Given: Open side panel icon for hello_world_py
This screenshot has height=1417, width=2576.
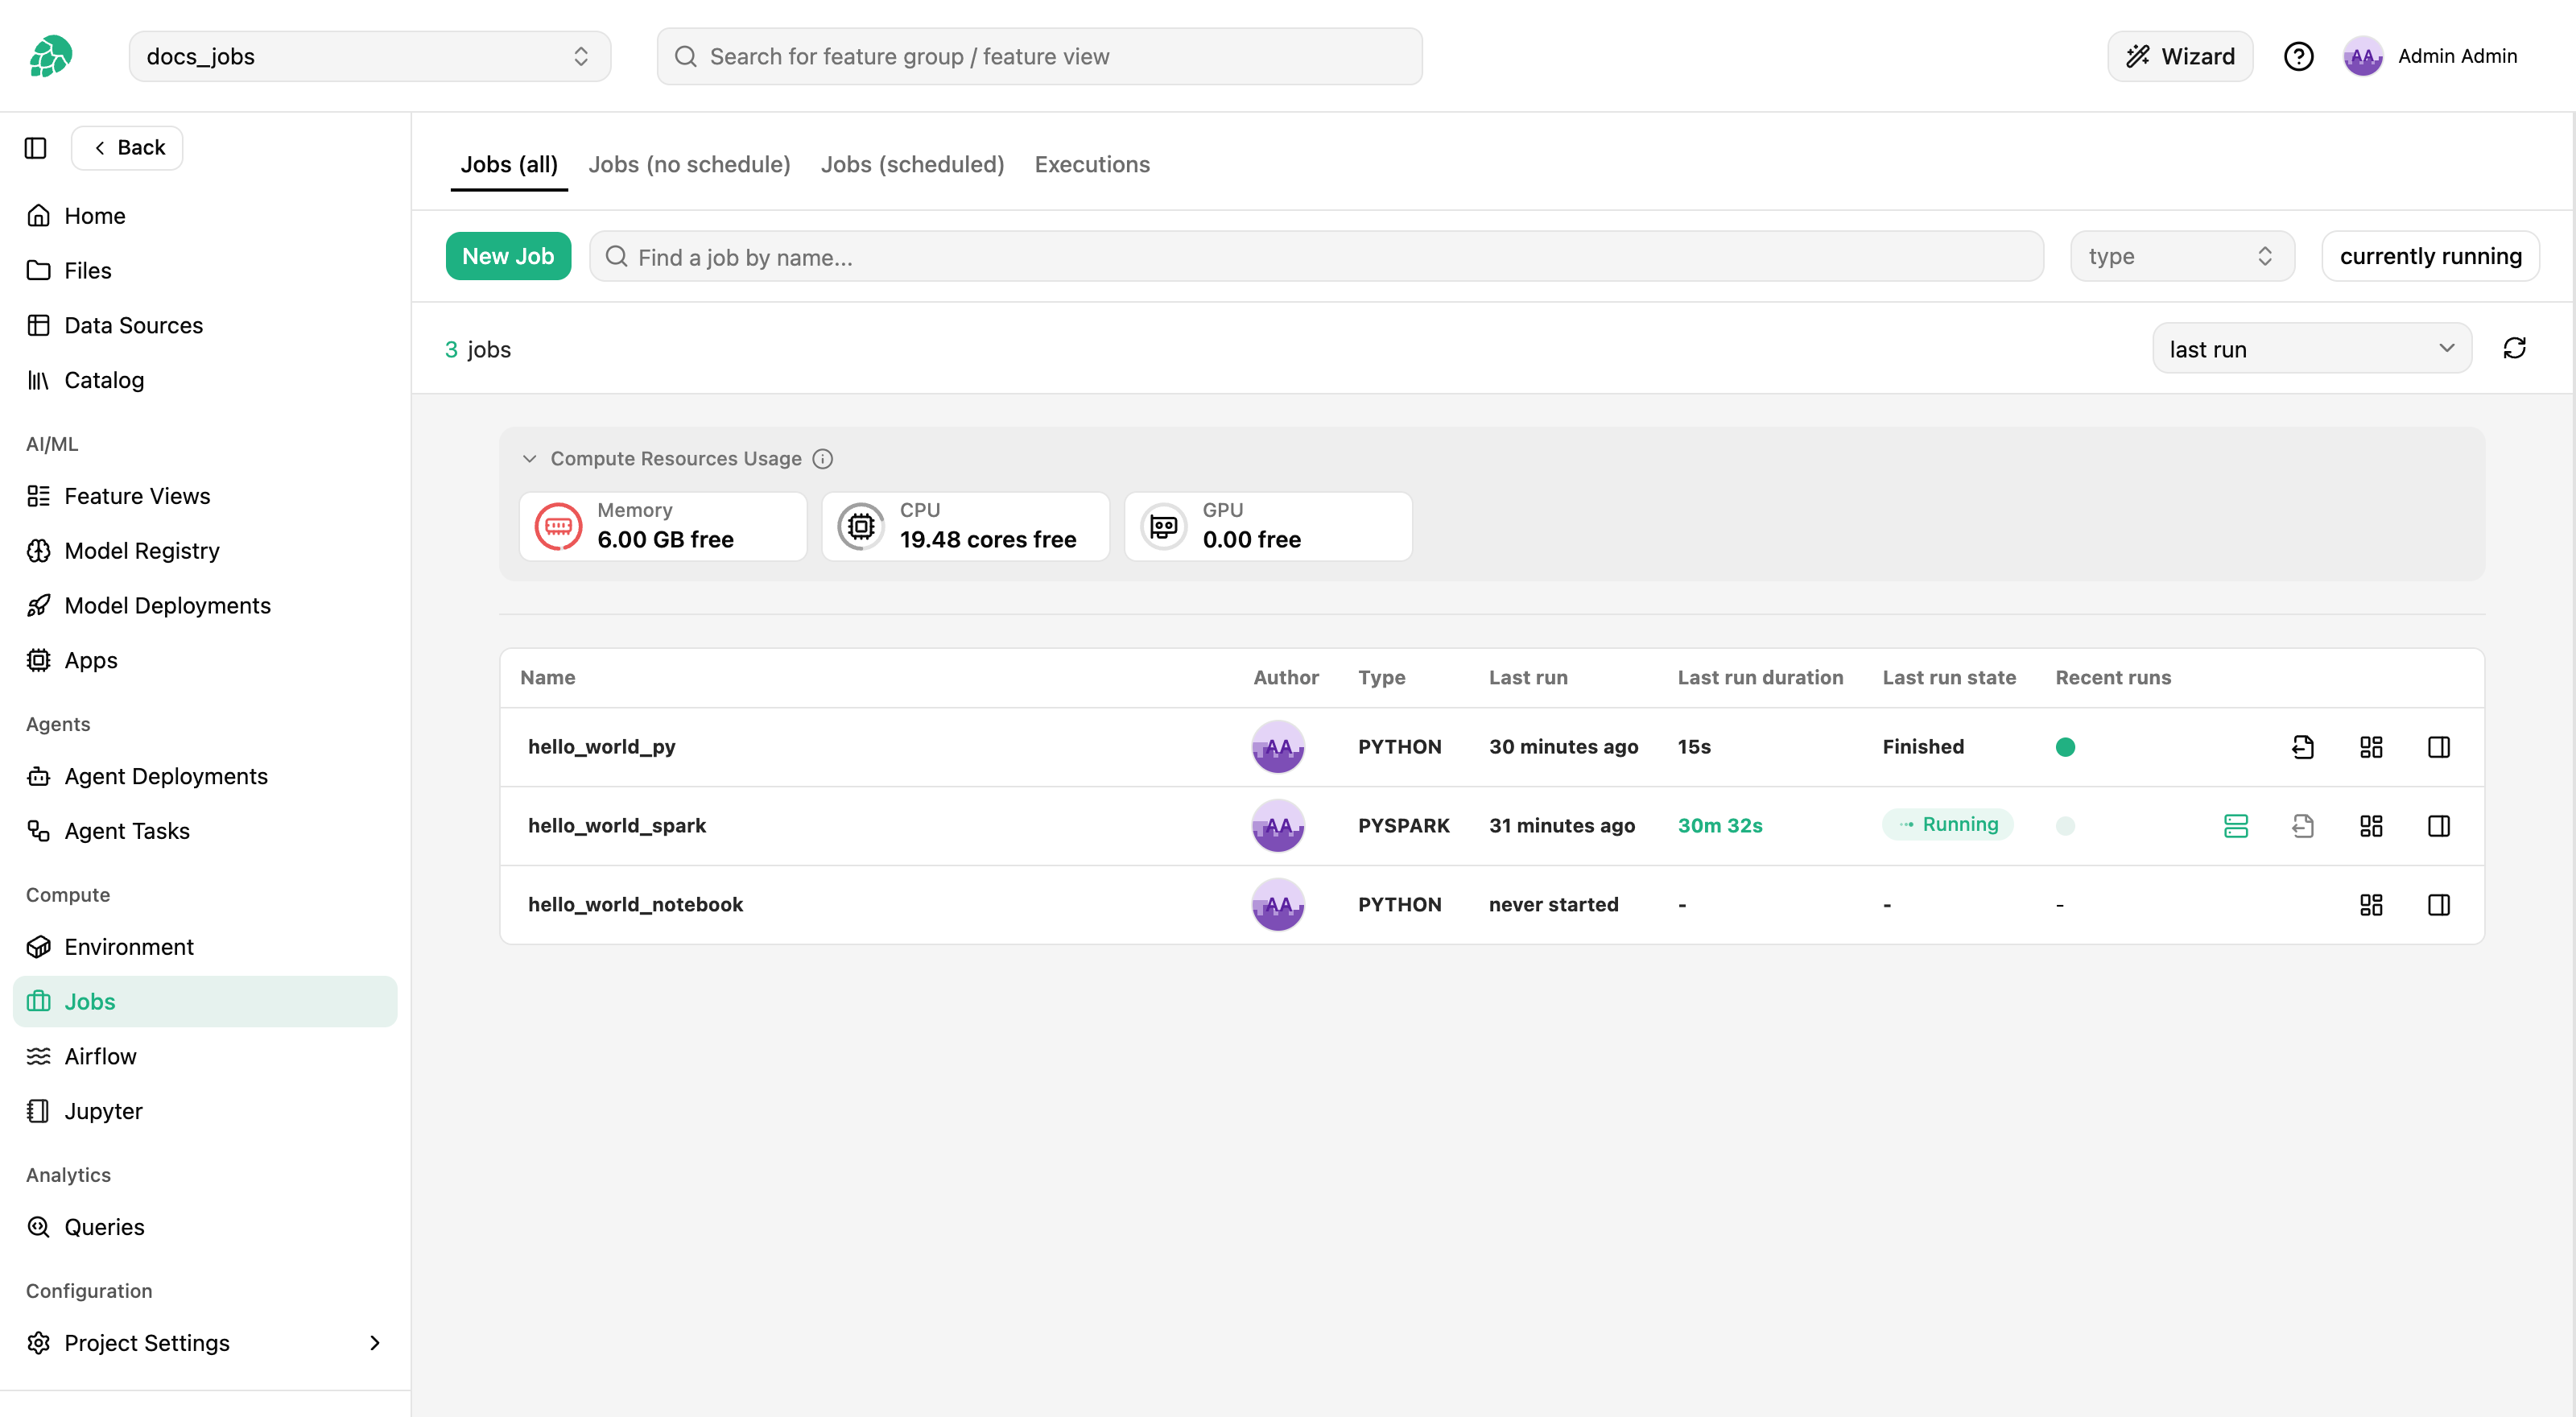Looking at the screenshot, I should pos(2439,747).
